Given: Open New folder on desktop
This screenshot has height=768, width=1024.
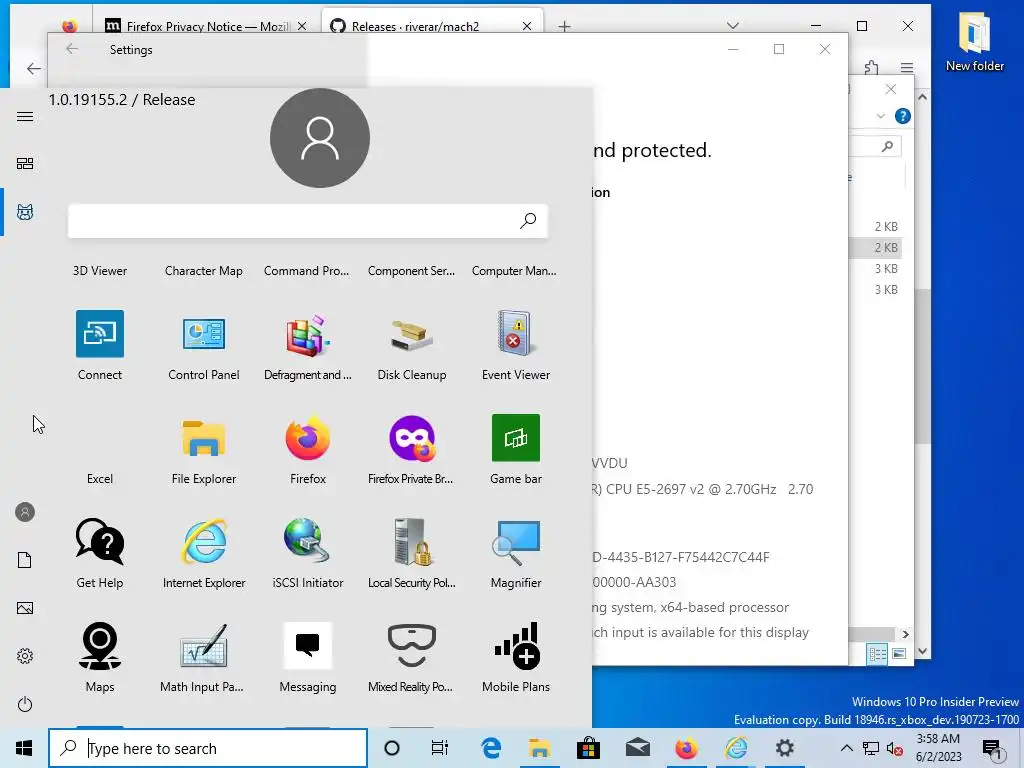Looking at the screenshot, I should pos(974,42).
